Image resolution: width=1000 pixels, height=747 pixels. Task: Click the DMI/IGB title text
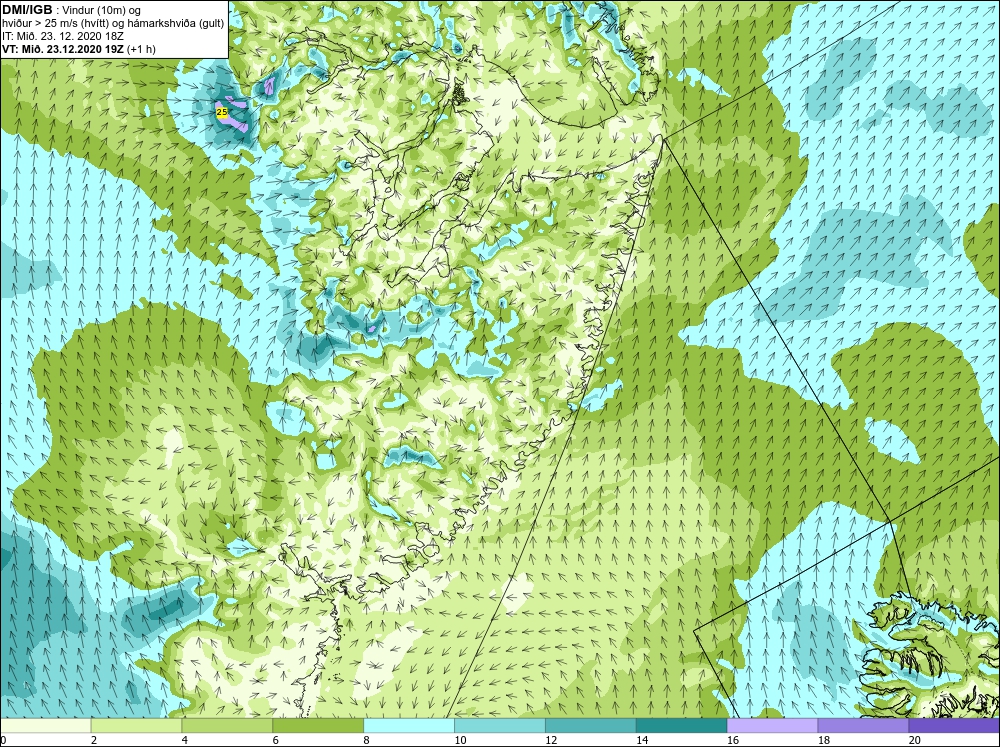coord(27,10)
